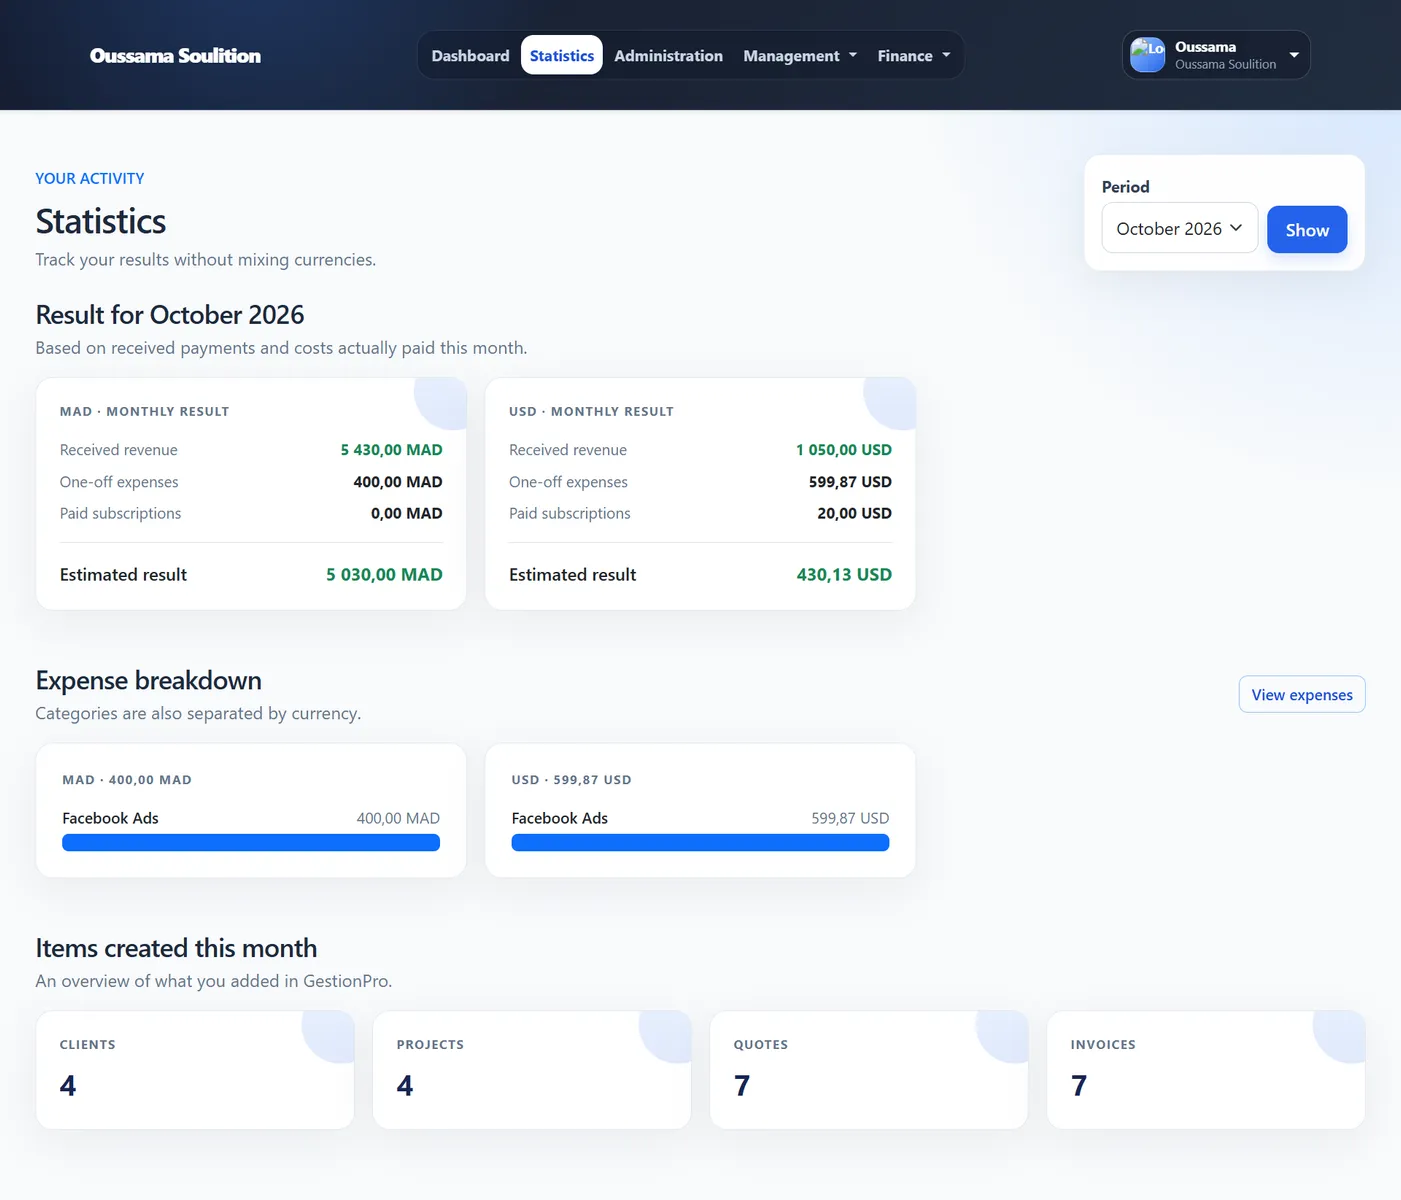Click the 5 430,00 MAD received revenue
This screenshot has width=1401, height=1200.
click(391, 450)
